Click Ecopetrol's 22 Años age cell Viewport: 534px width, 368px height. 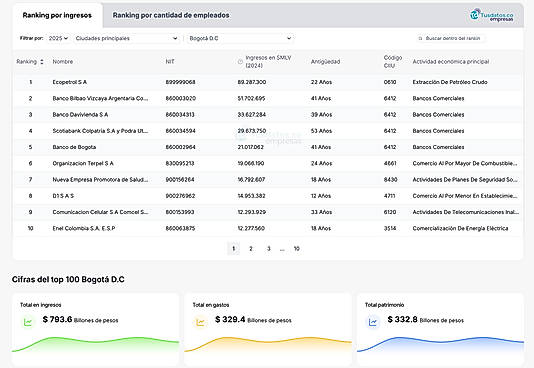pyautogui.click(x=321, y=82)
